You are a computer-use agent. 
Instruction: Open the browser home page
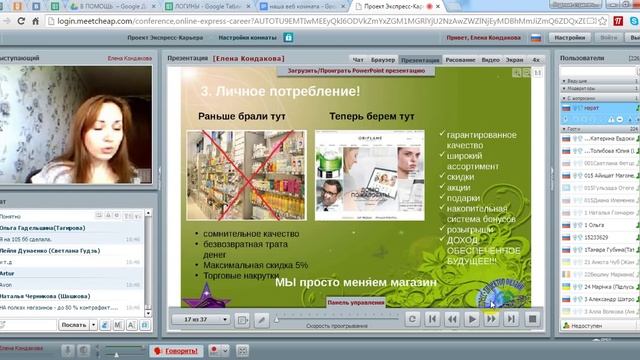[36, 21]
